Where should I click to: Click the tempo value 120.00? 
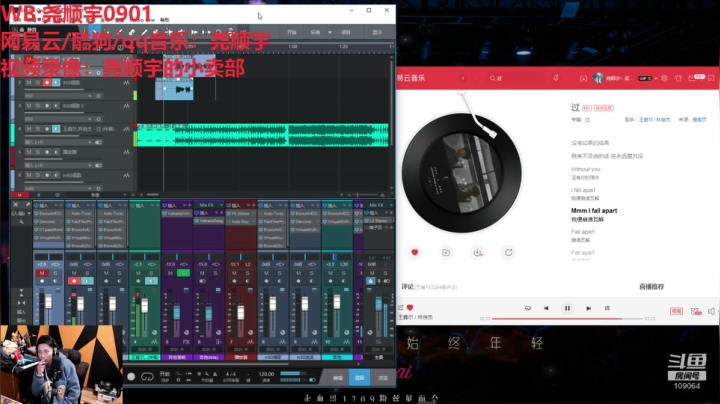(266, 374)
